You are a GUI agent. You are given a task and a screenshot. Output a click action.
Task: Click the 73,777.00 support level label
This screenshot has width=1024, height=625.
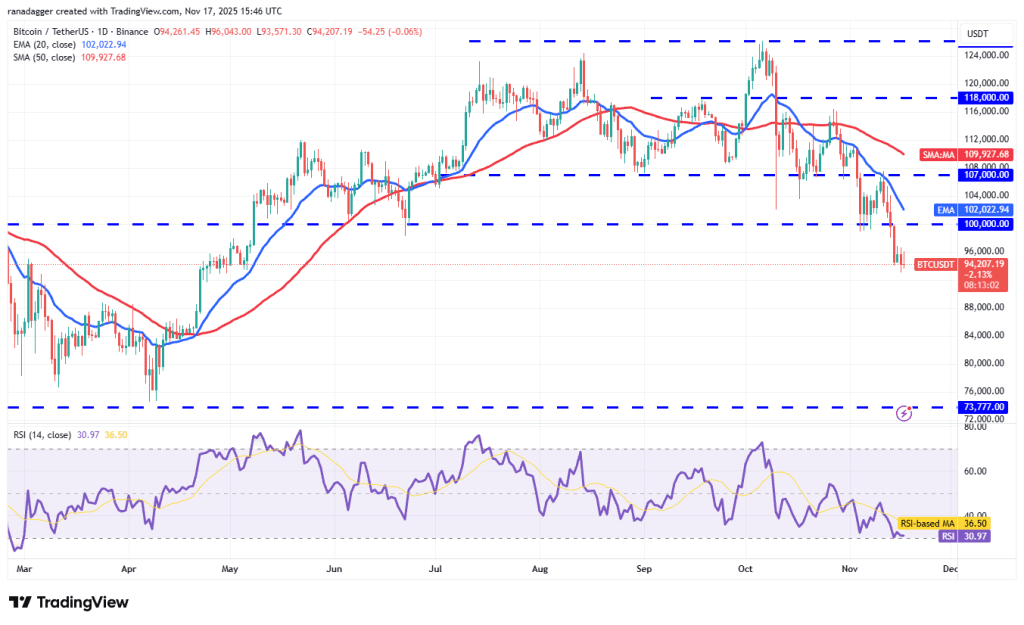pyautogui.click(x=981, y=407)
